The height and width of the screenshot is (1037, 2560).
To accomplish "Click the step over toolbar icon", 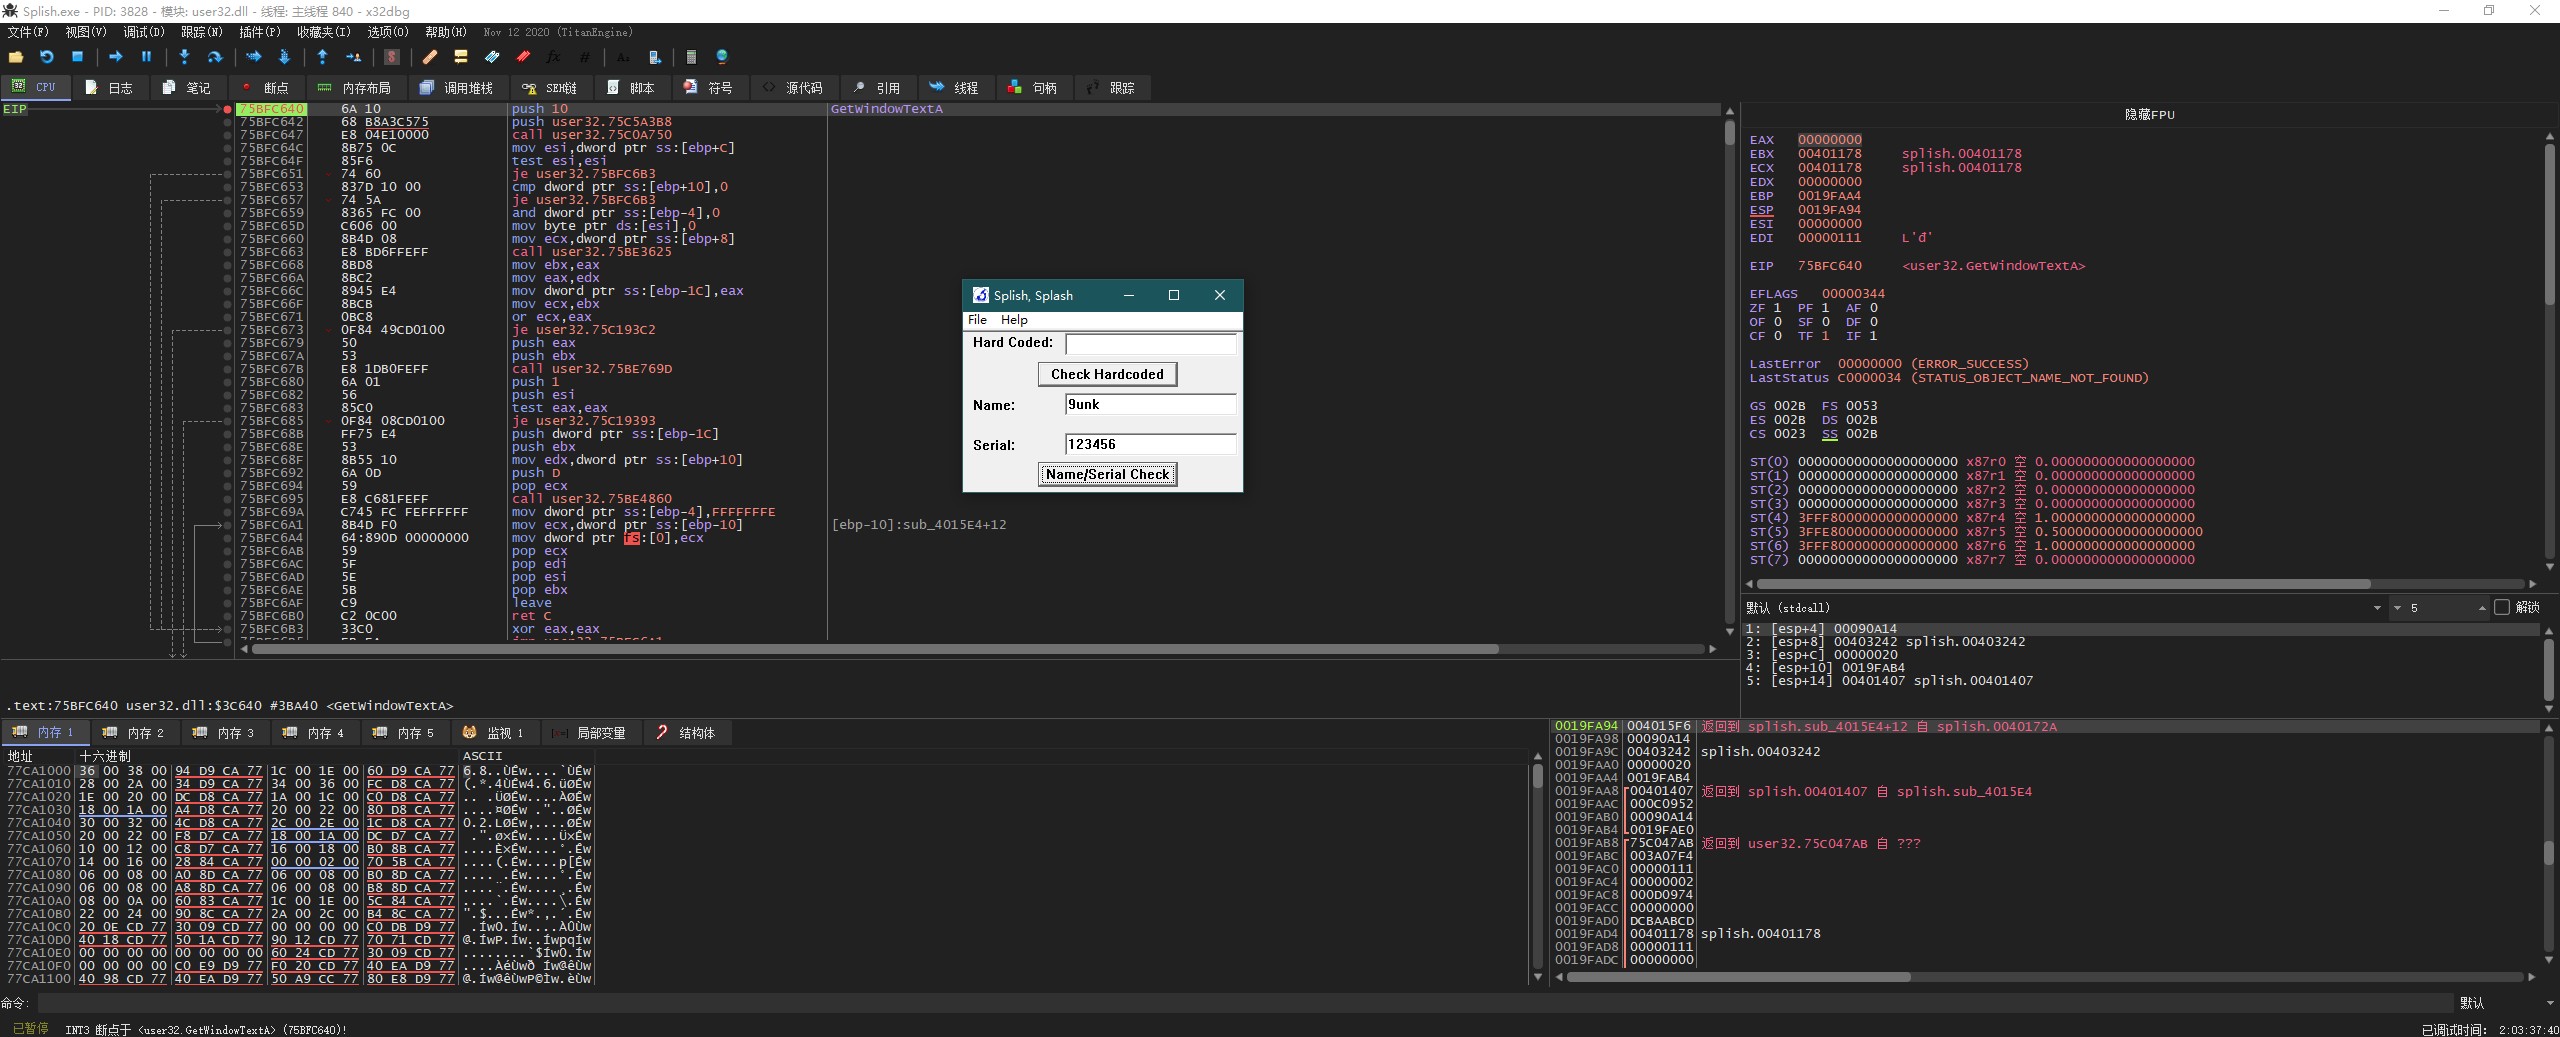I will click(214, 57).
